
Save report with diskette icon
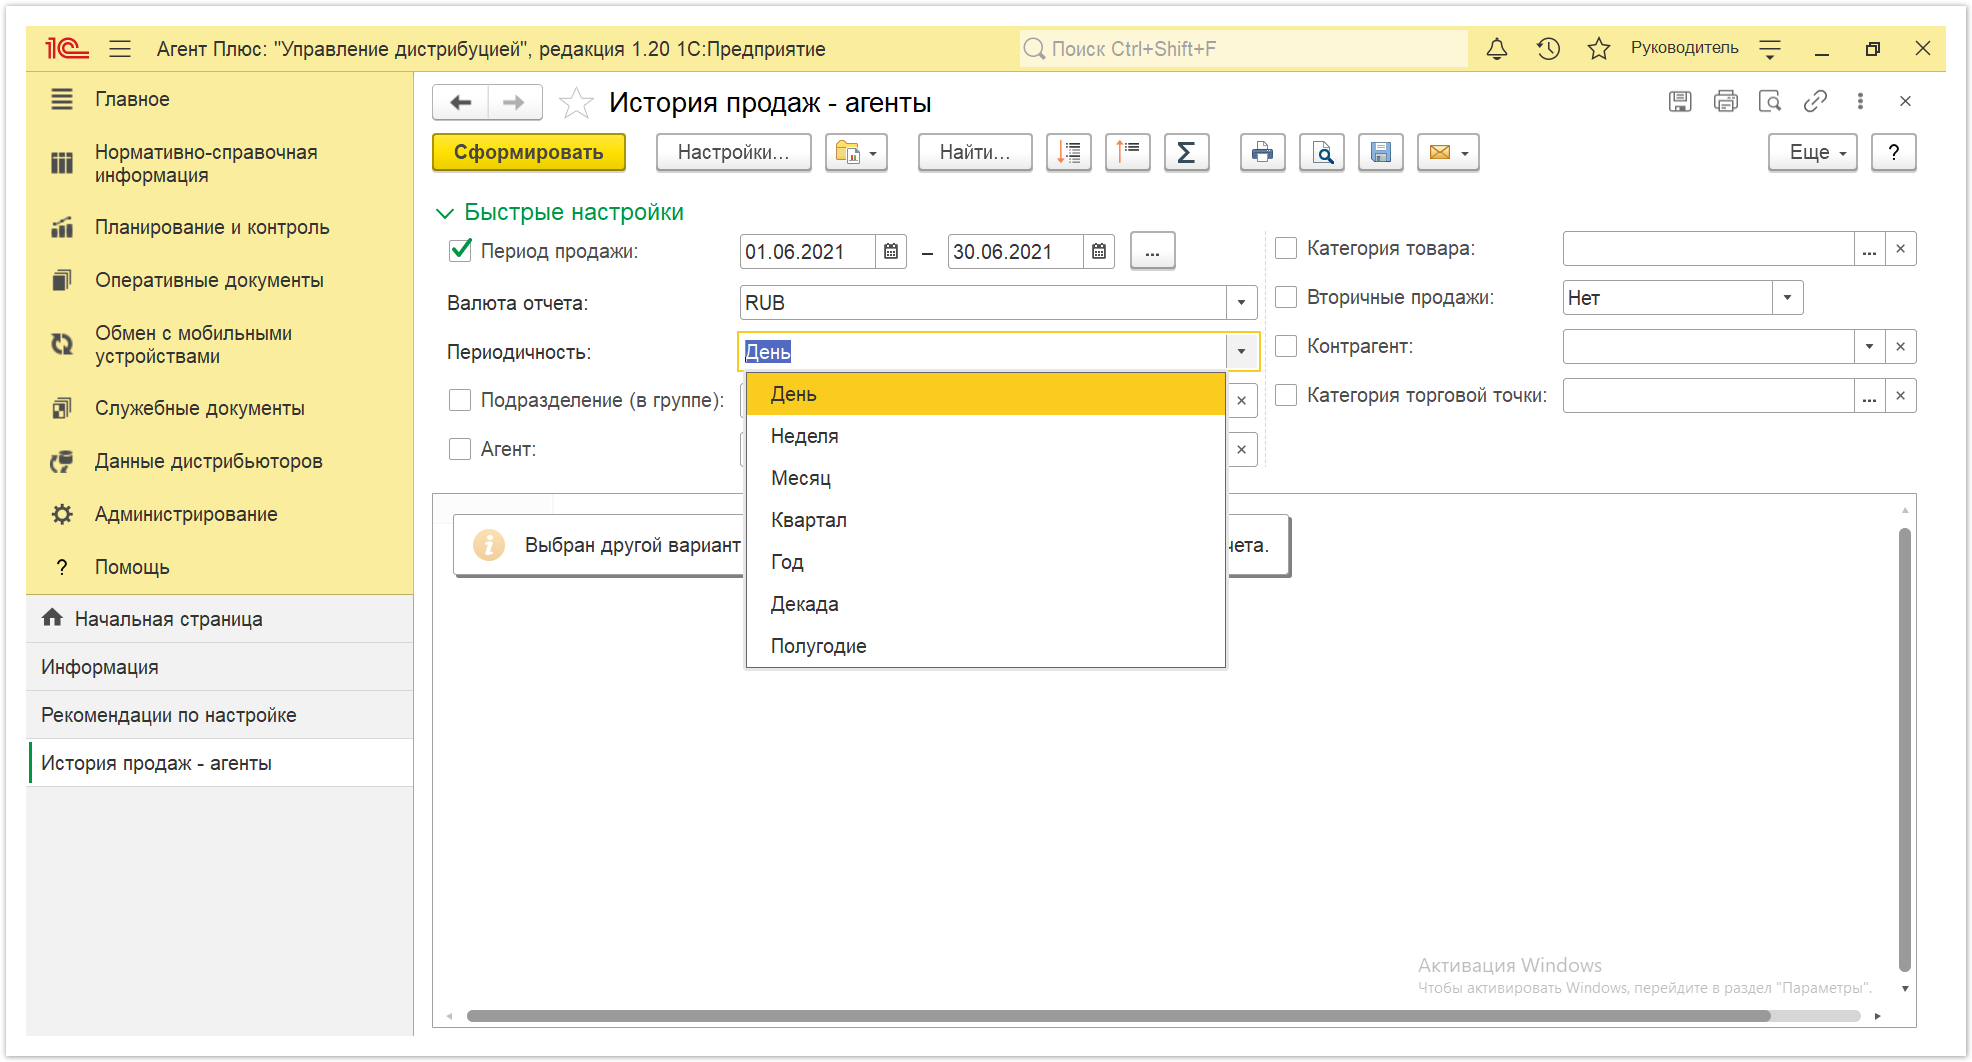point(1380,152)
